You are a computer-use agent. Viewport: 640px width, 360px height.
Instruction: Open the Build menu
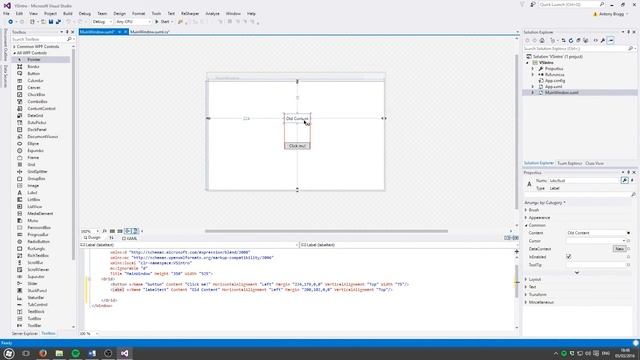67,13
